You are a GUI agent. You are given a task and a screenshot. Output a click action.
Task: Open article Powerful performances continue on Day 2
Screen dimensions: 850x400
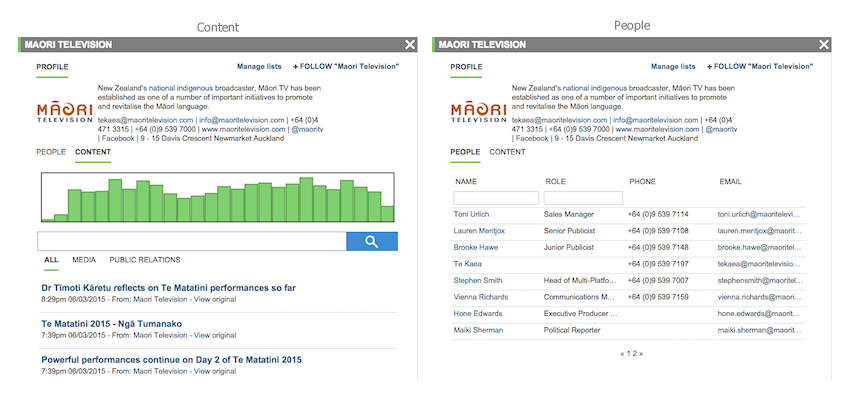(171, 360)
